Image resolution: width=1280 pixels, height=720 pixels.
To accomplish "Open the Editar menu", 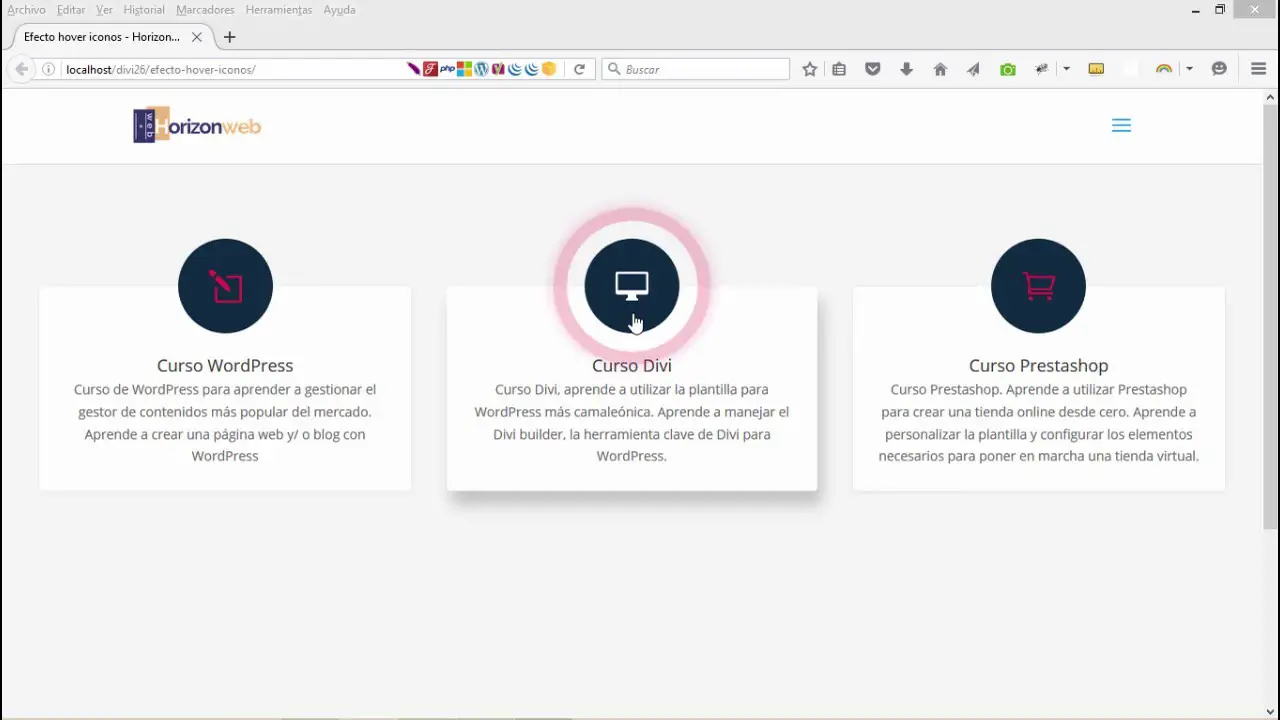I will pyautogui.click(x=71, y=10).
